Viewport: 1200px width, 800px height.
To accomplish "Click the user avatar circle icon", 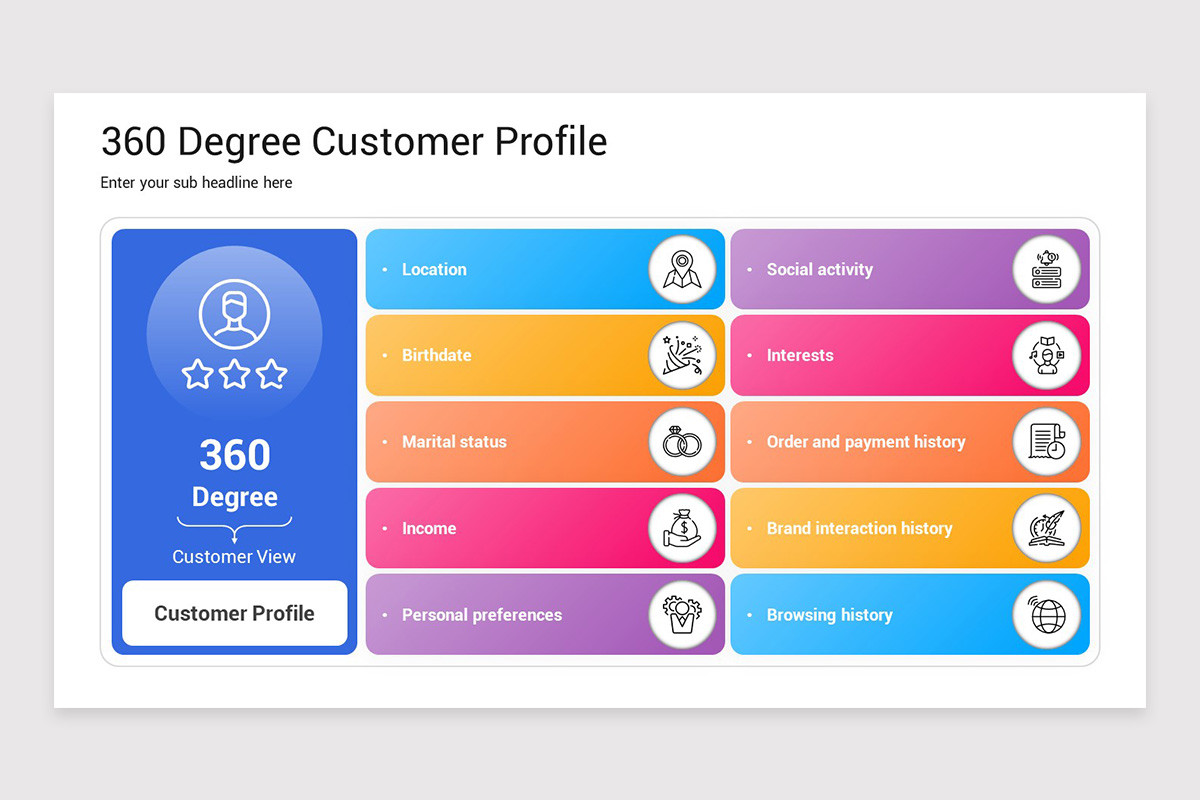I will point(235,314).
